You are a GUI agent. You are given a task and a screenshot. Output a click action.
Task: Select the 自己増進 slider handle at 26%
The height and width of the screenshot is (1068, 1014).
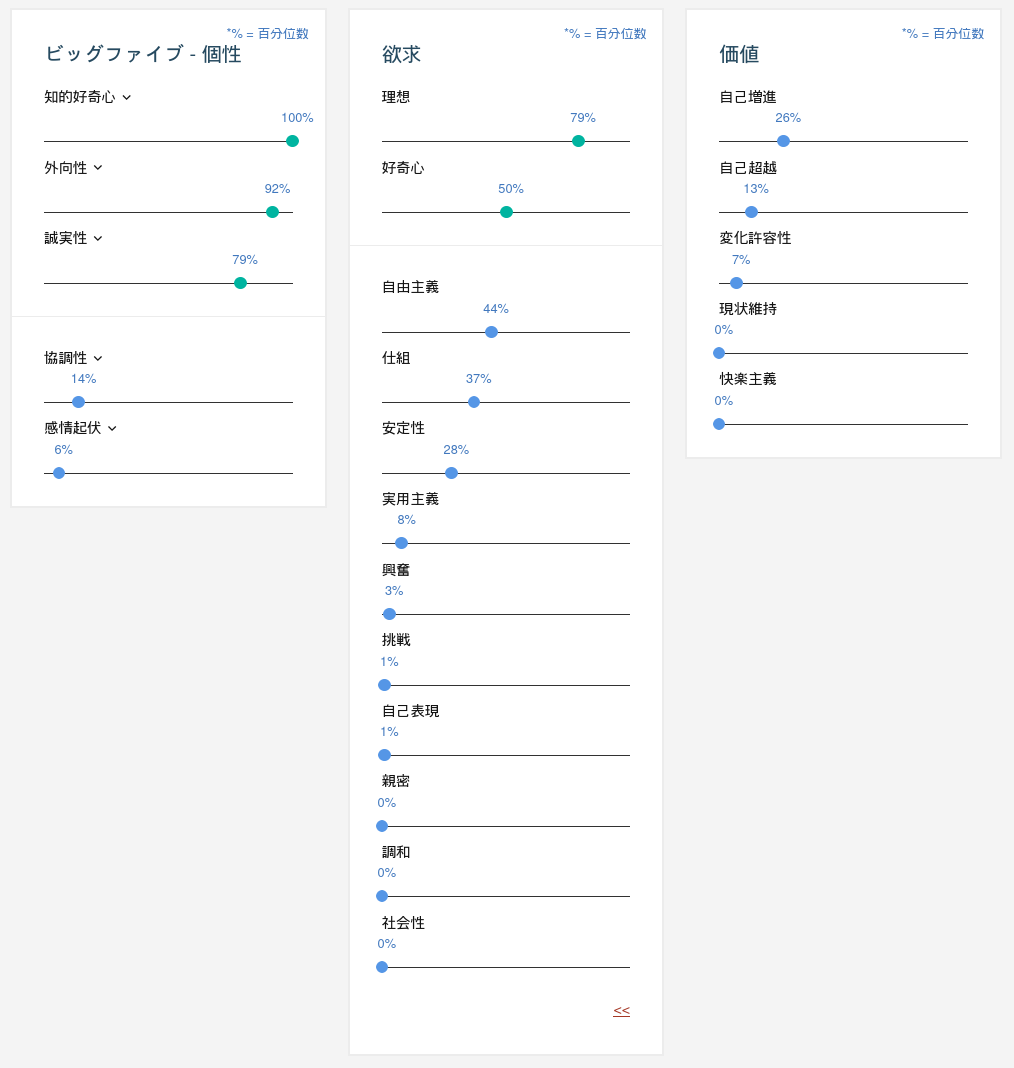click(783, 141)
